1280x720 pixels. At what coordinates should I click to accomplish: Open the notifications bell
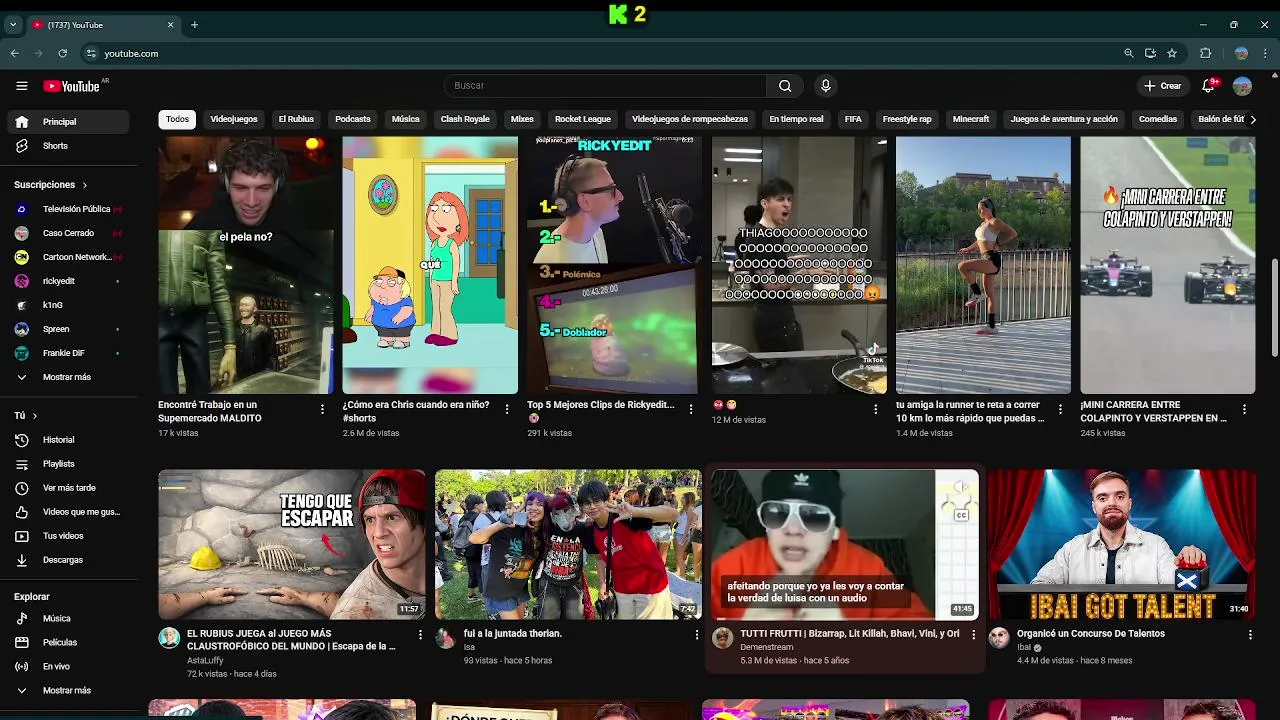pyautogui.click(x=1208, y=86)
